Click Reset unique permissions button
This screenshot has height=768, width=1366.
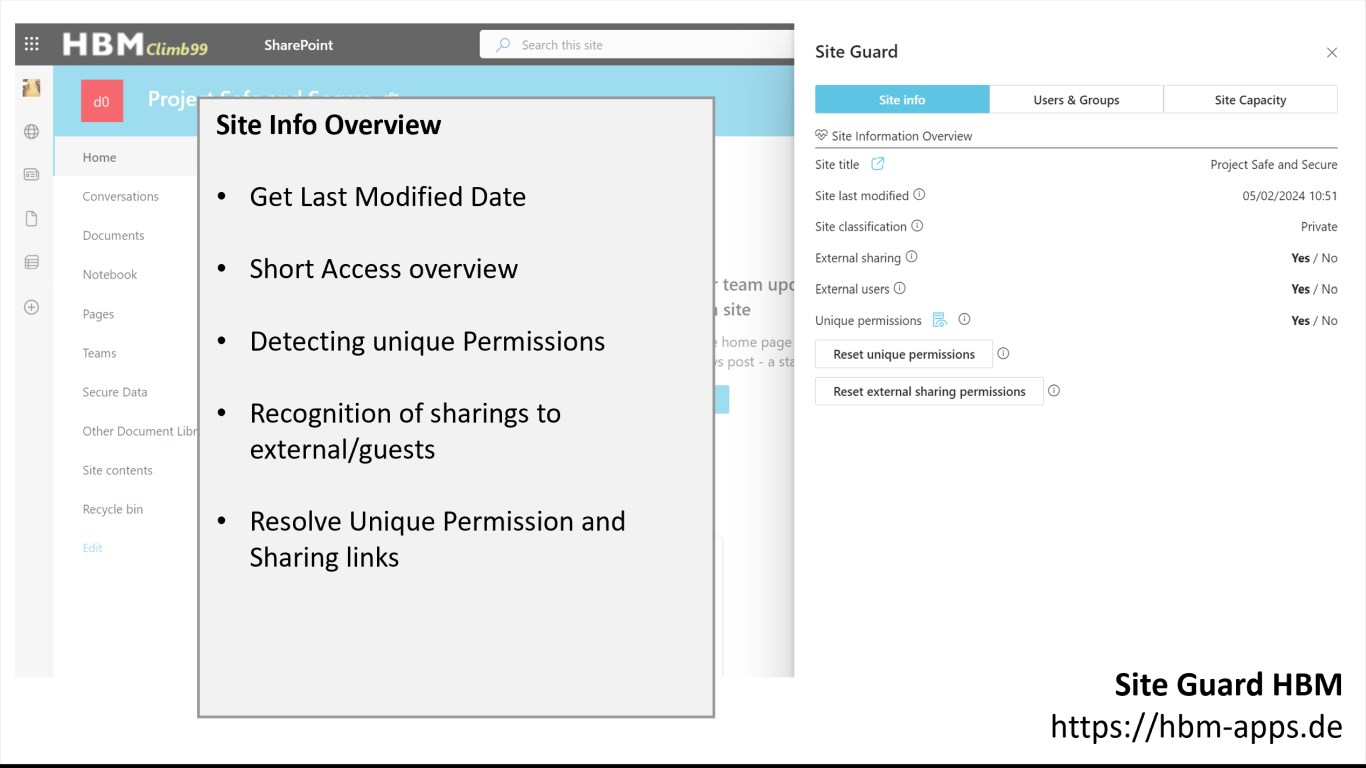pos(904,354)
